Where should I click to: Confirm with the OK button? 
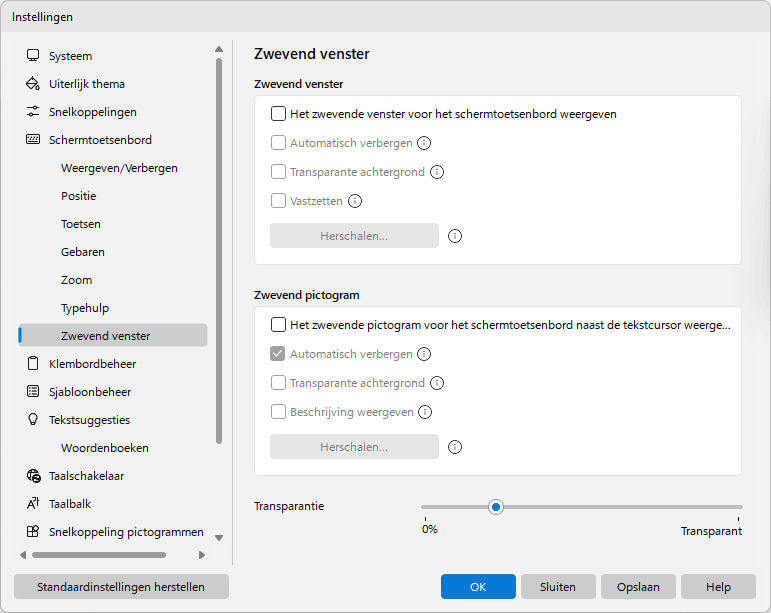(x=478, y=587)
